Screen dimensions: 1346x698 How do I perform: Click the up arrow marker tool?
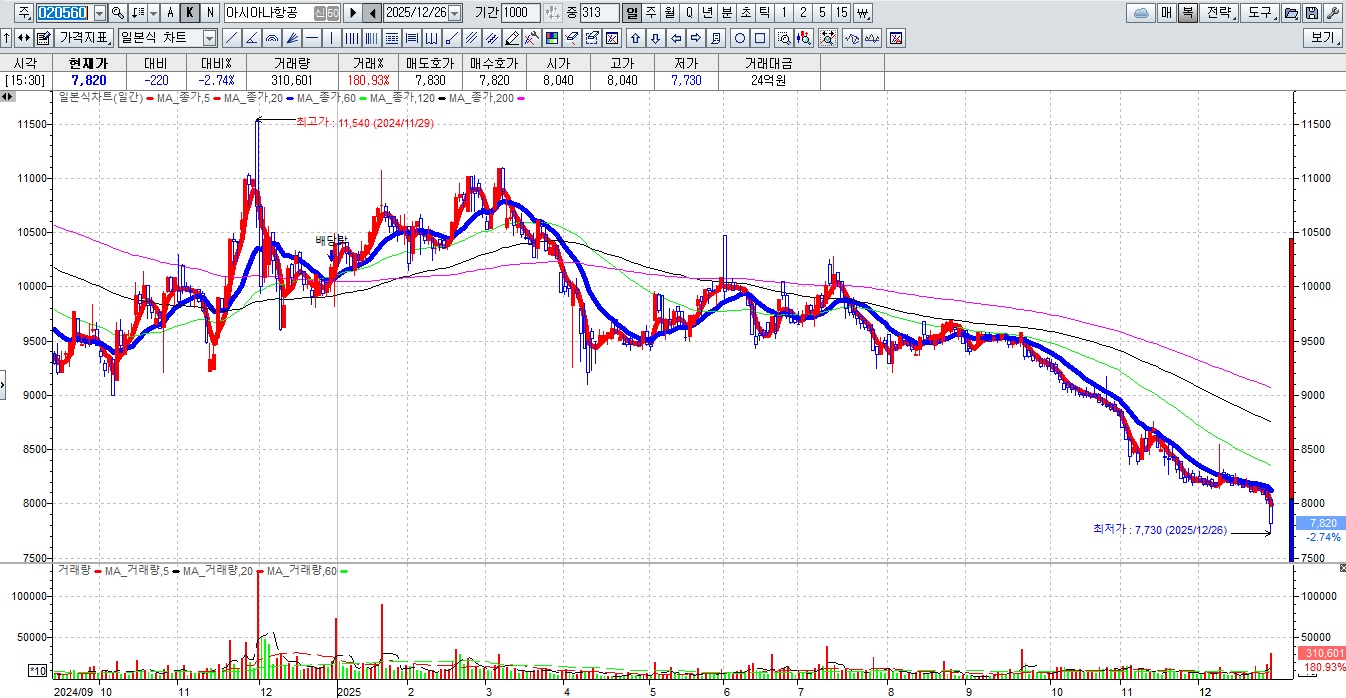pyautogui.click(x=635, y=38)
